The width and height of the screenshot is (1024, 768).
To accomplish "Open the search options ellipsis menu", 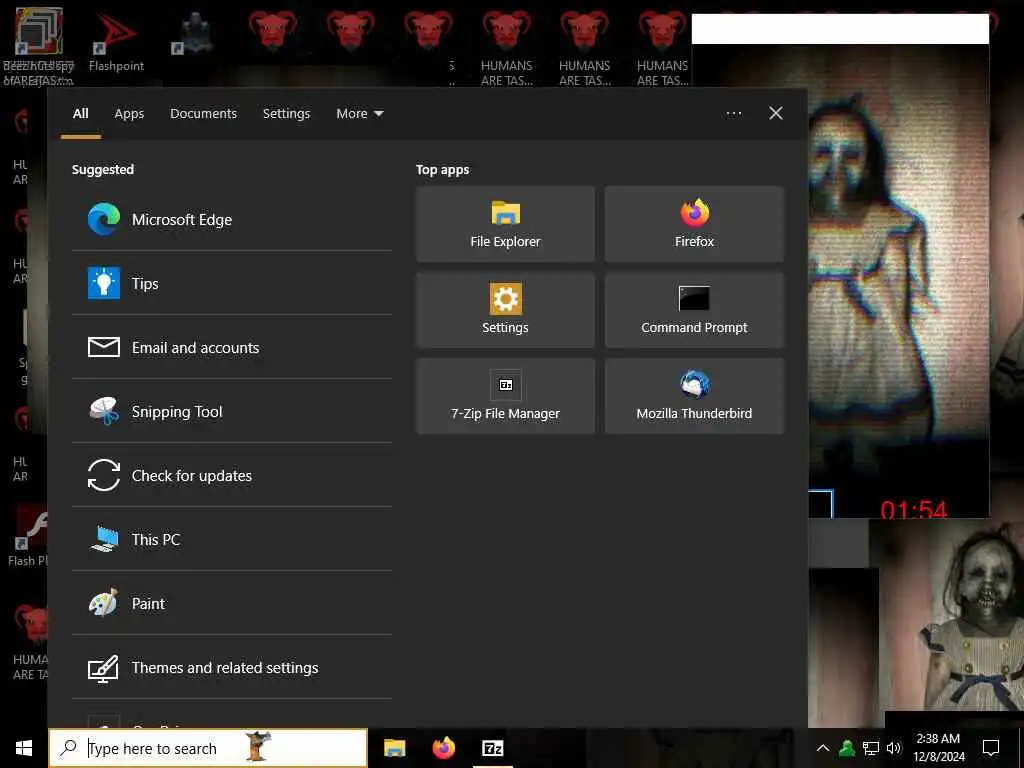I will point(734,114).
